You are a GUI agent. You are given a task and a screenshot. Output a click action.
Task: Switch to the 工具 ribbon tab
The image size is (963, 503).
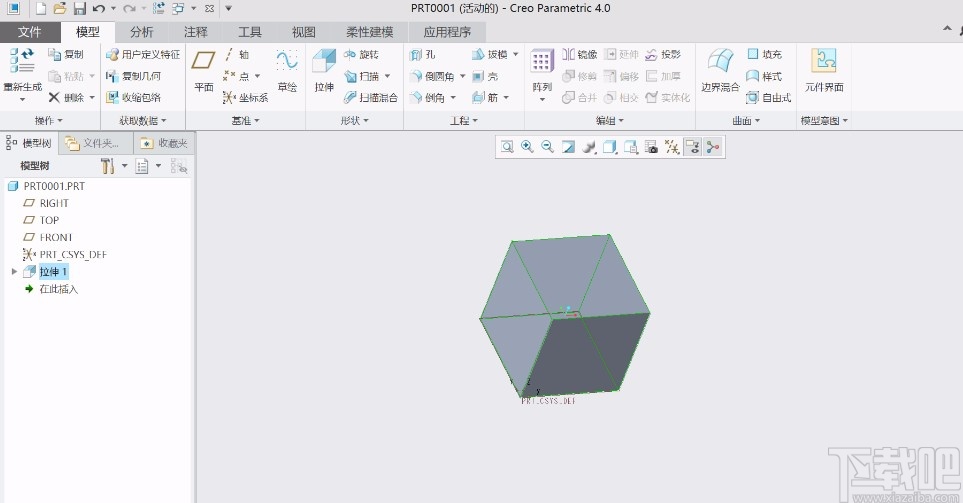pyautogui.click(x=249, y=32)
